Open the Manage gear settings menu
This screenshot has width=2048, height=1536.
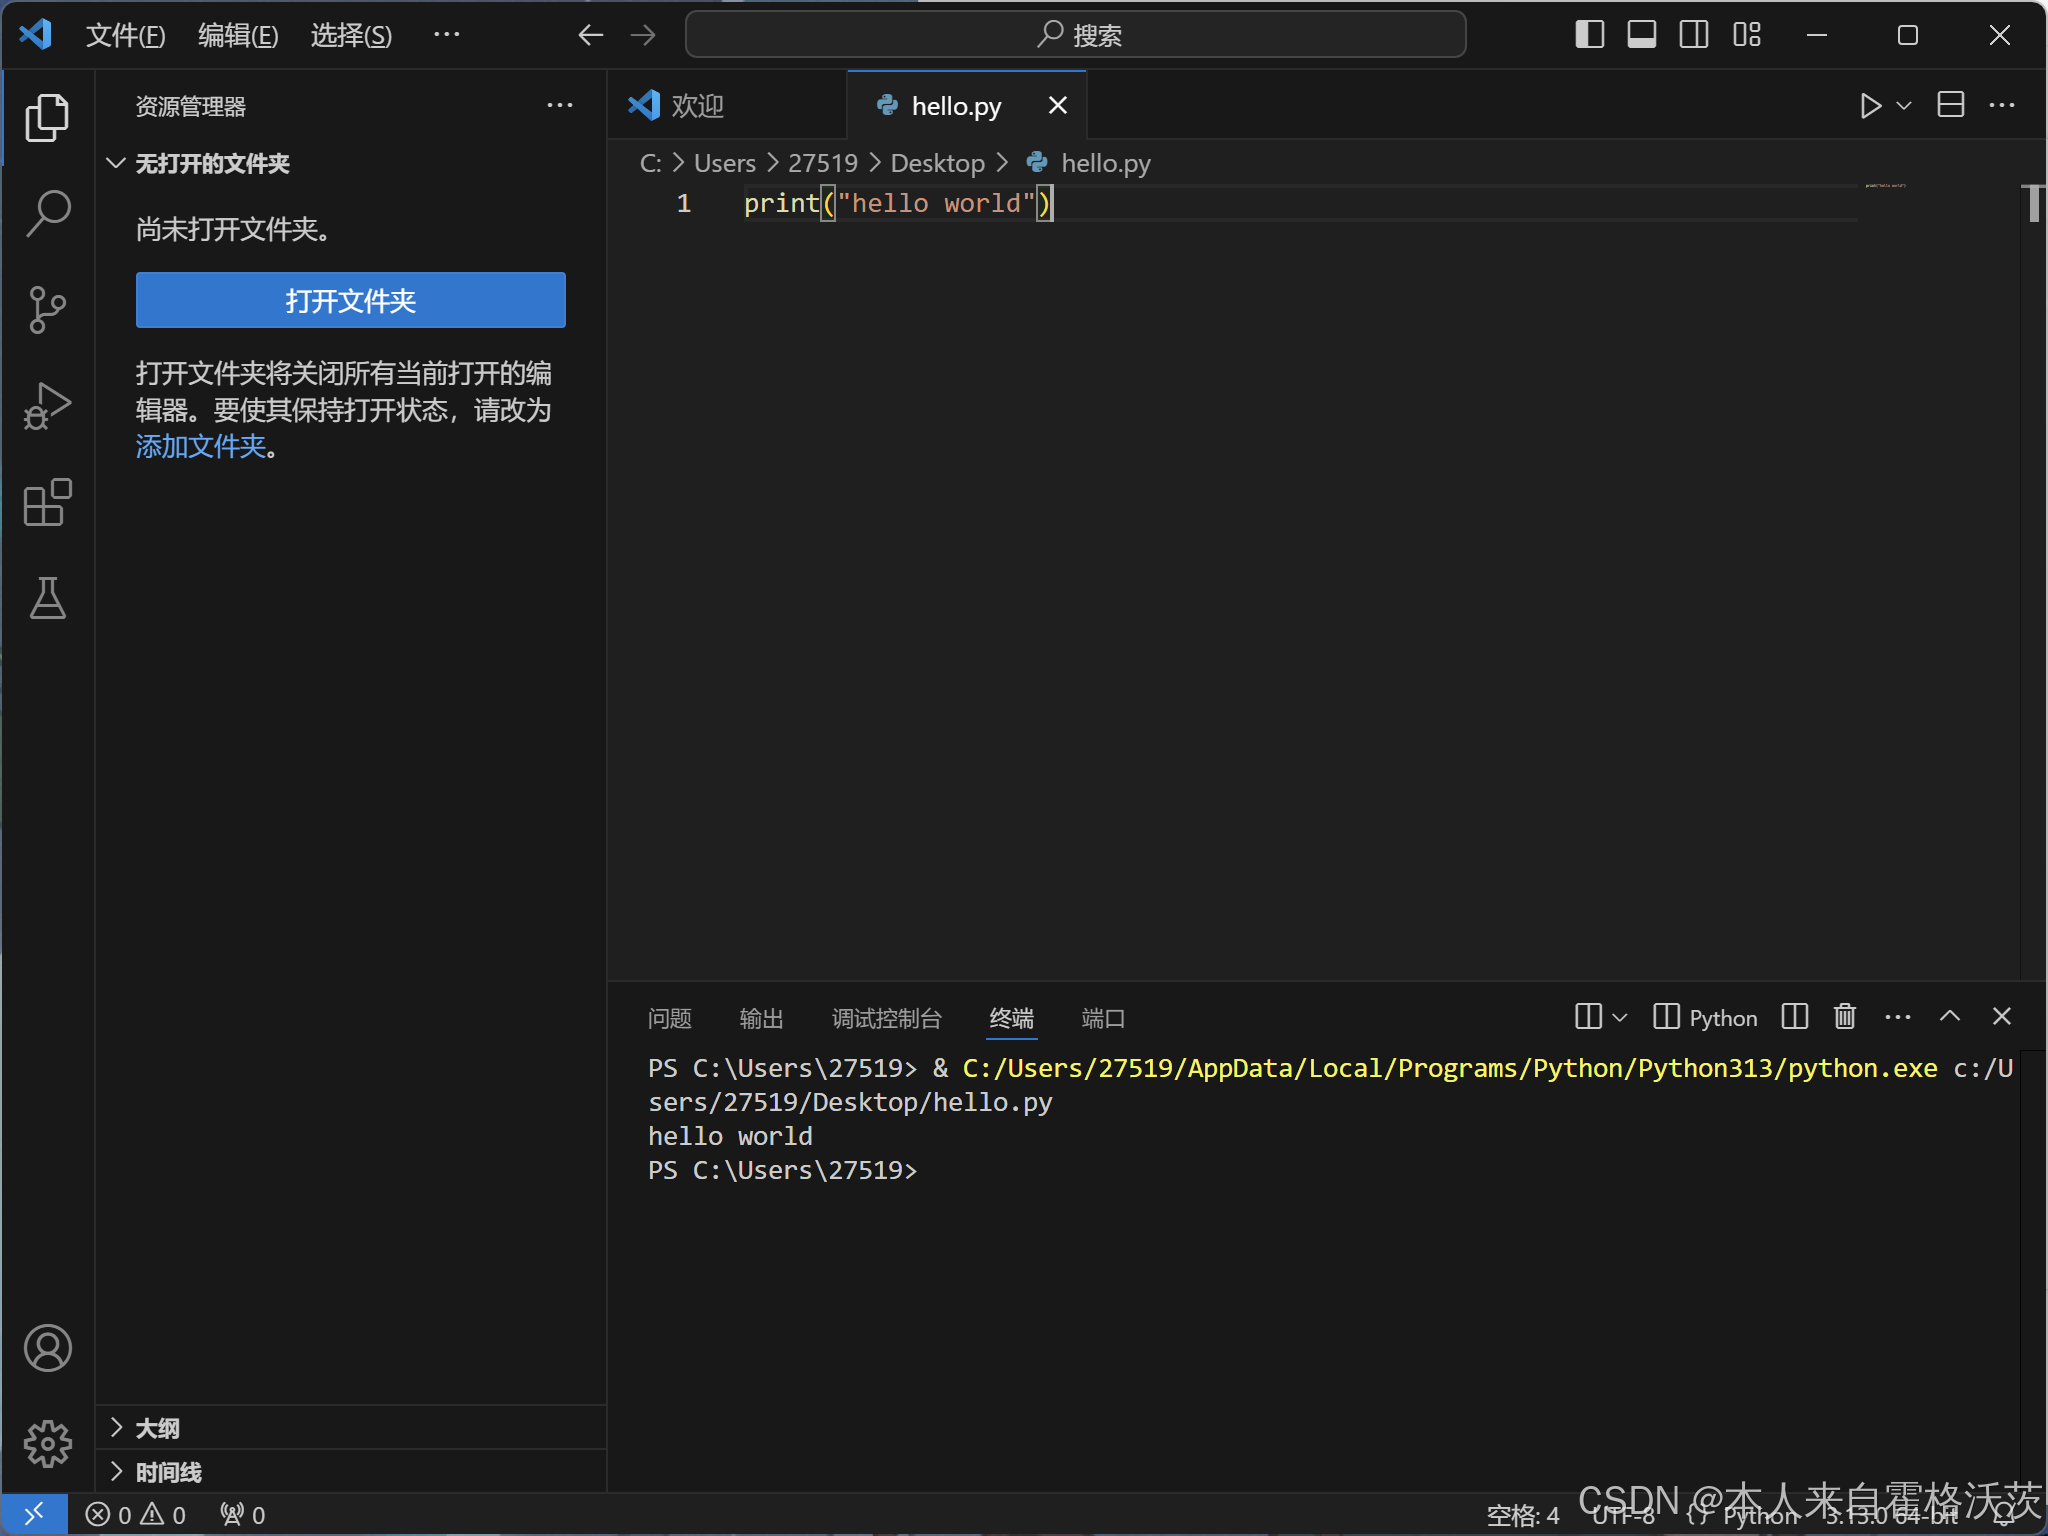[x=47, y=1444]
